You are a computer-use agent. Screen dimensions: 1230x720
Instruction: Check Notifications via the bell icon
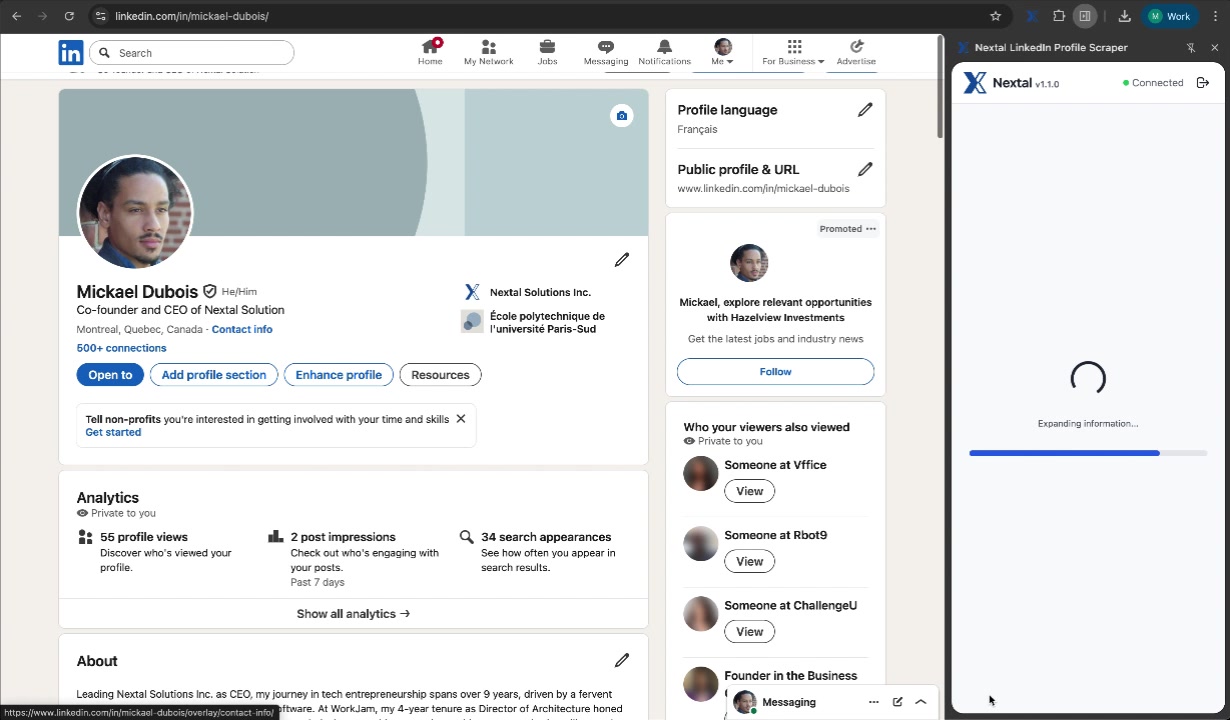pos(664,46)
